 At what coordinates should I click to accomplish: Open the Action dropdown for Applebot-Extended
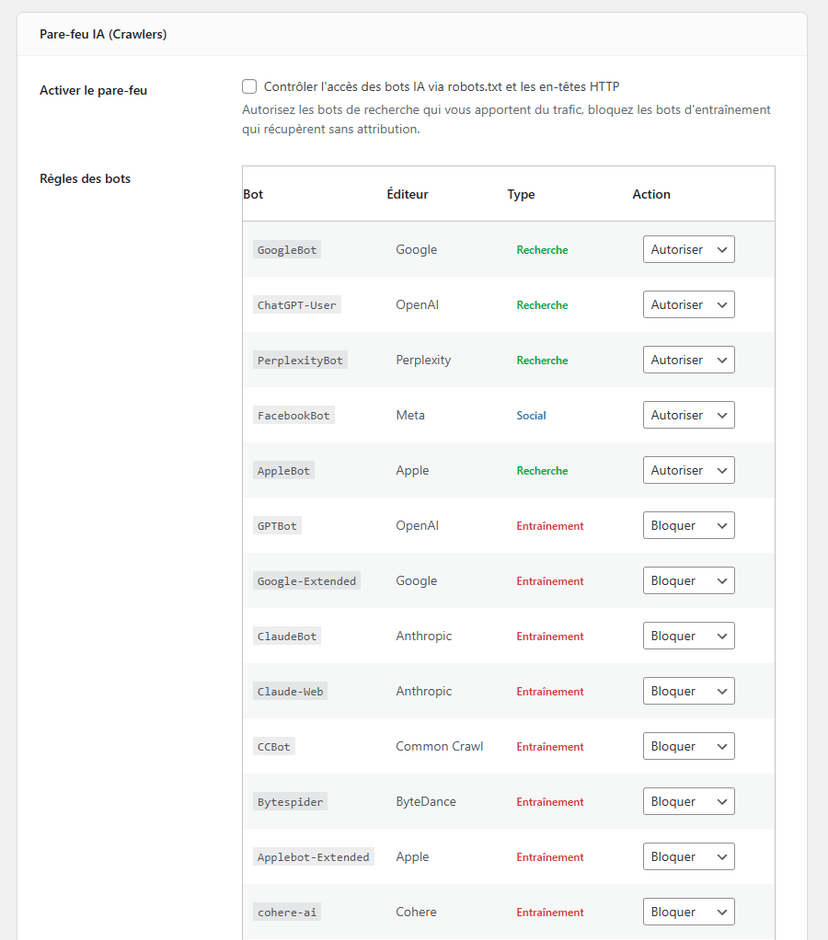coord(688,856)
